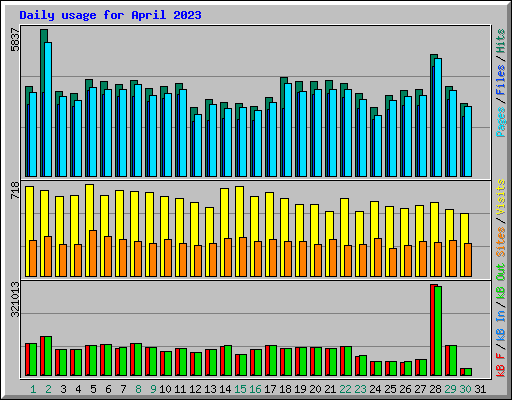Click the green kB Out bar for day 2

pyautogui.click(x=48, y=356)
